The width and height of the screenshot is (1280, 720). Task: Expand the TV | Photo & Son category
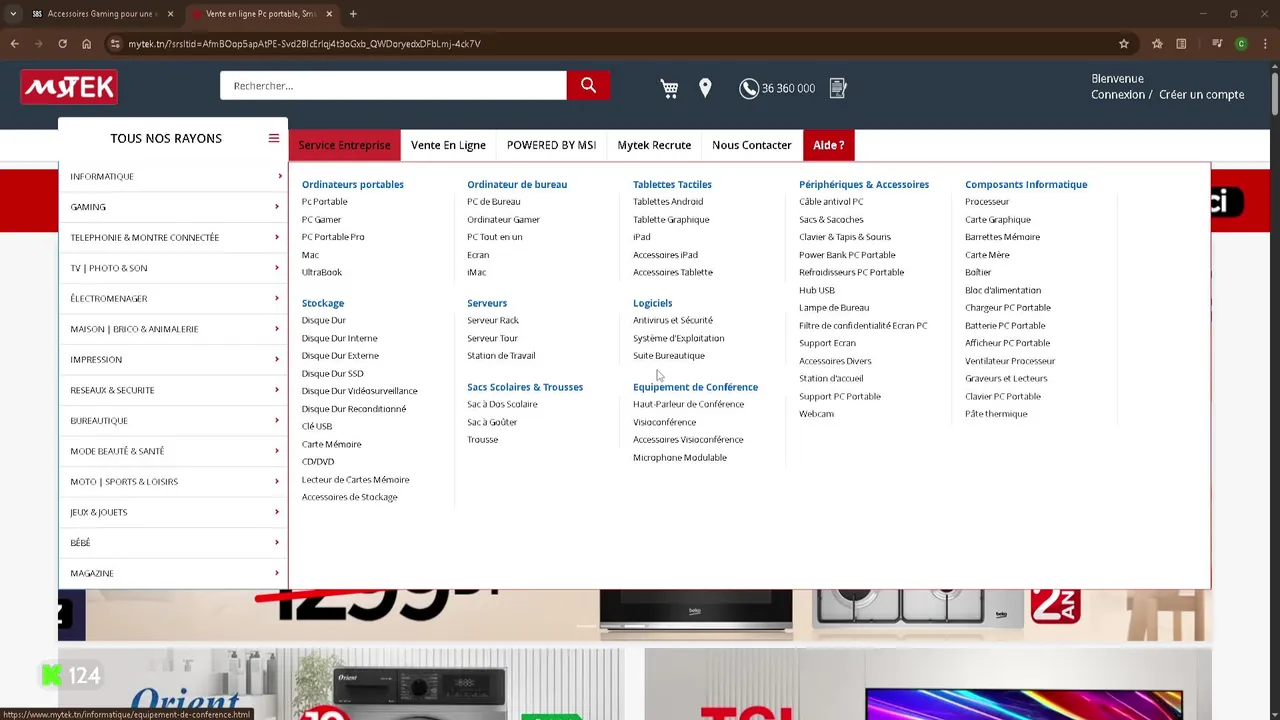[173, 268]
